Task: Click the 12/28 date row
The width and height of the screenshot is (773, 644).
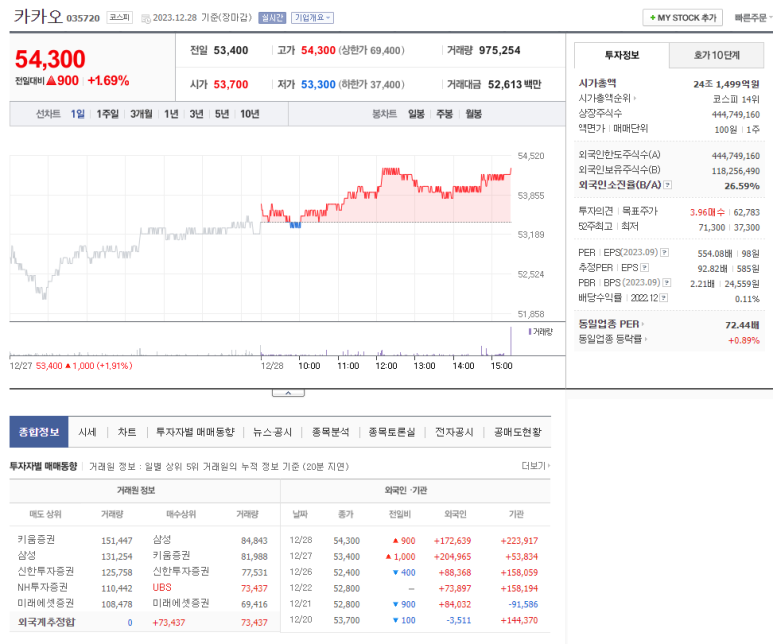Action: (415, 540)
